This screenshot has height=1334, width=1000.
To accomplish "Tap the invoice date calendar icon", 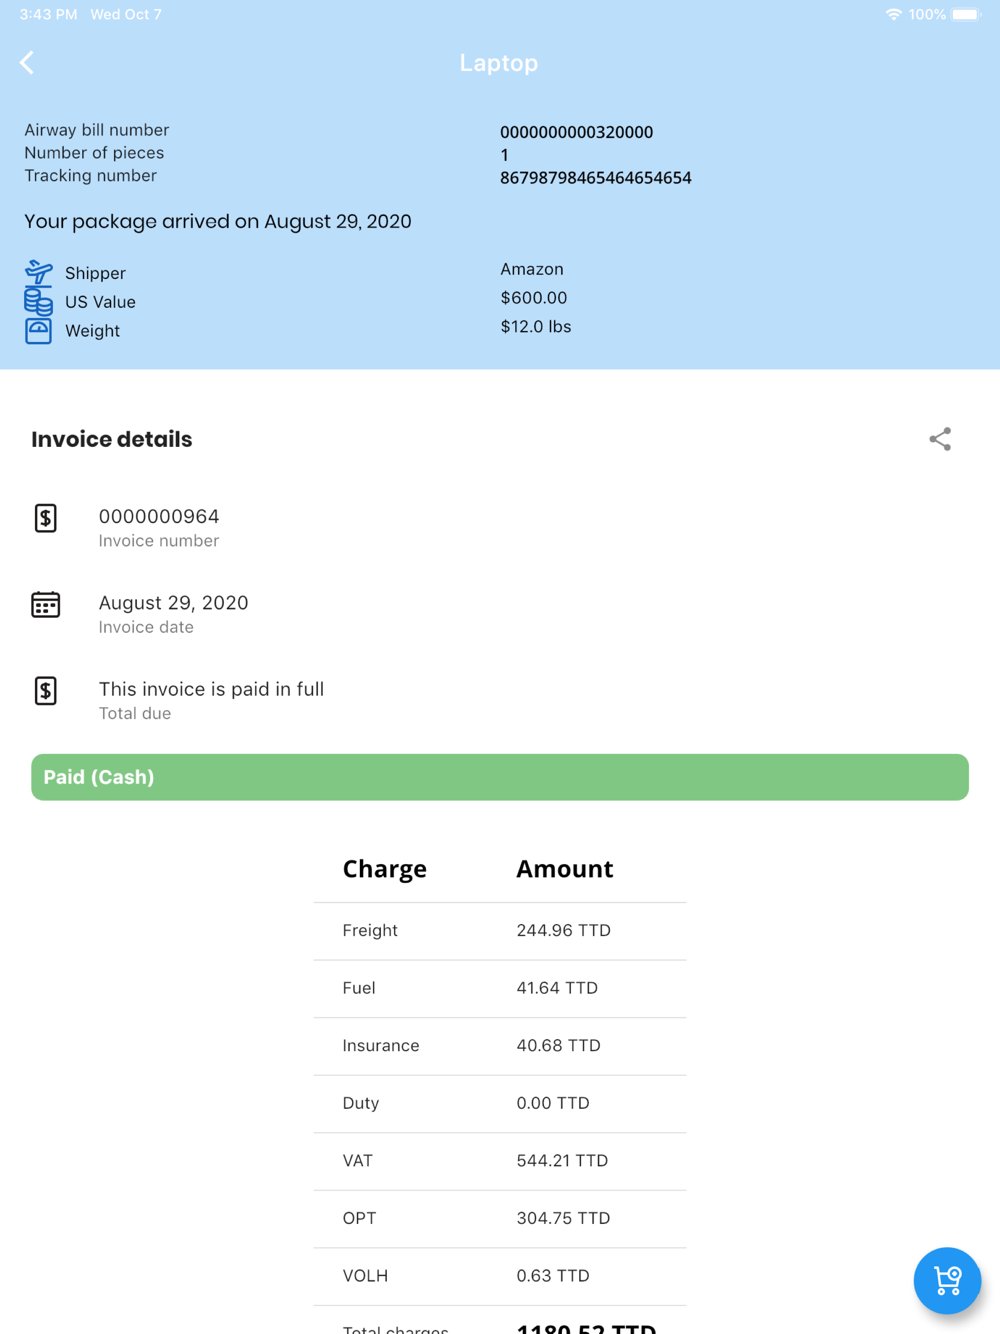I will 46,605.
